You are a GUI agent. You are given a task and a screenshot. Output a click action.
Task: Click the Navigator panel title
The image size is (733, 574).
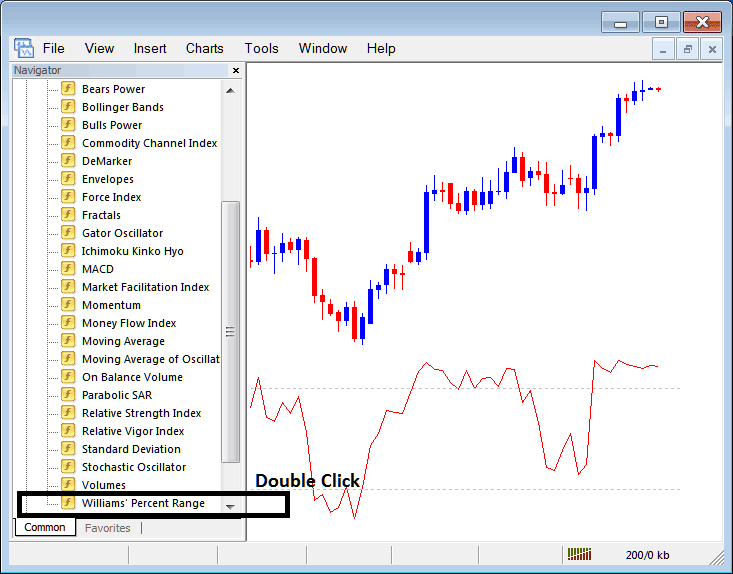pyautogui.click(x=37, y=70)
